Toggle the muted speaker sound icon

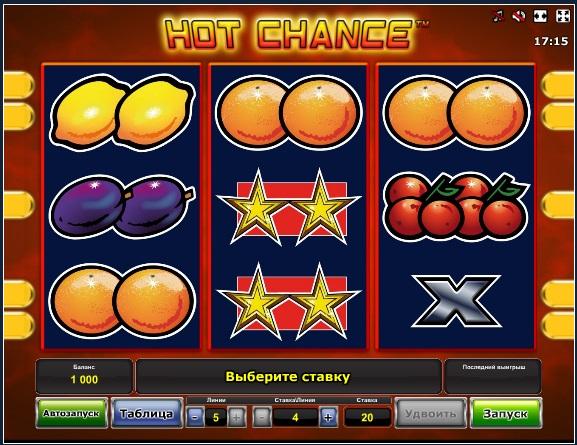(x=519, y=16)
